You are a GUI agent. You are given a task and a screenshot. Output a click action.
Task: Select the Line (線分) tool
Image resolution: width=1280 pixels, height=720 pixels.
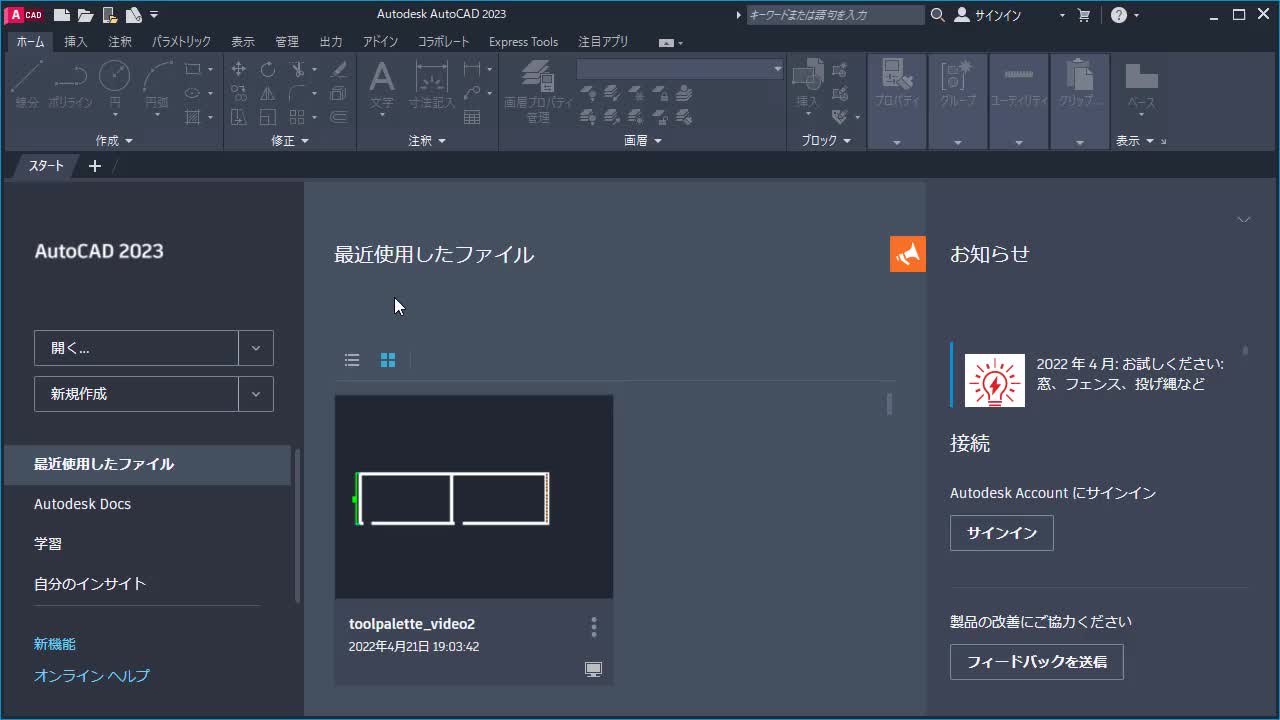(x=27, y=85)
